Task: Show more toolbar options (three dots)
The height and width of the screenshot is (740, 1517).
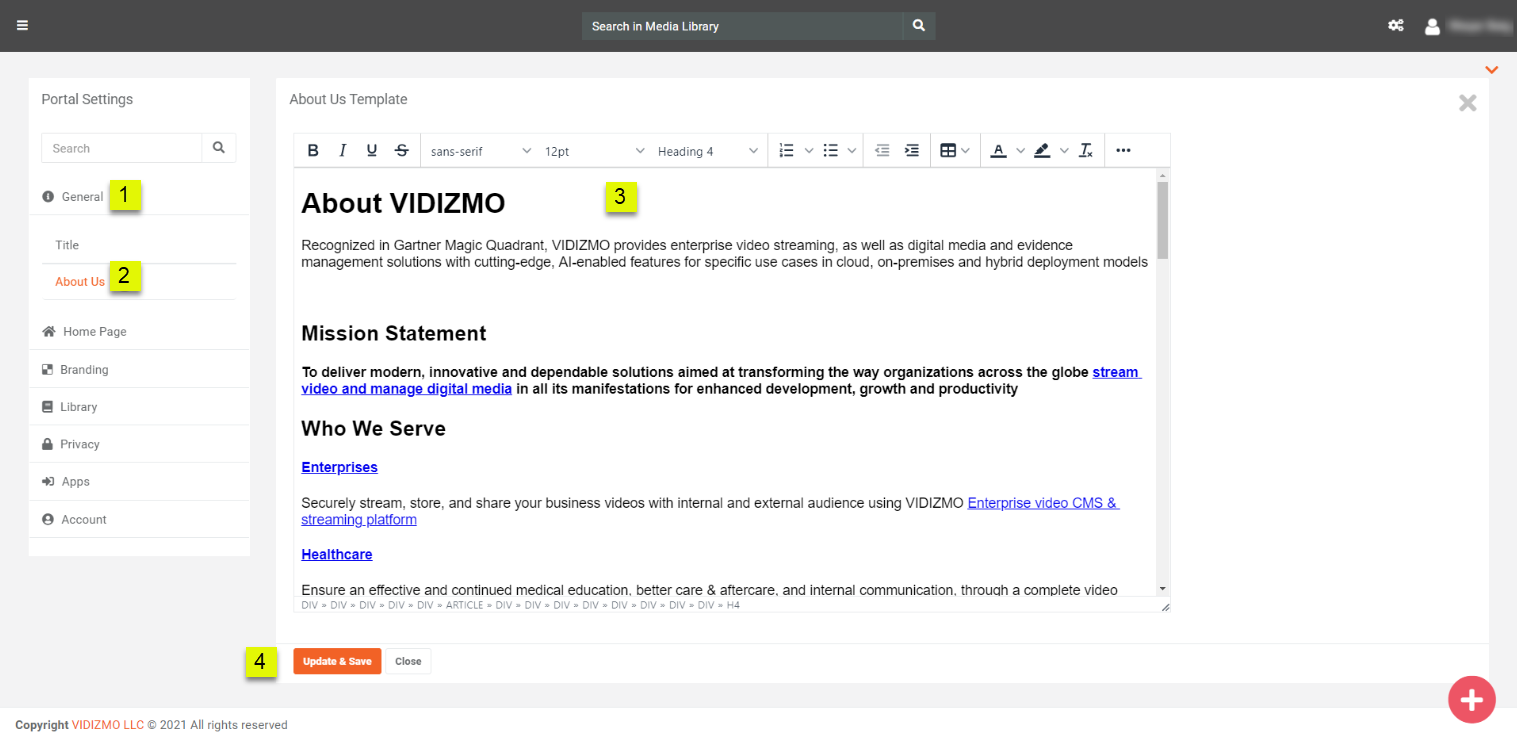Action: click(x=1123, y=151)
